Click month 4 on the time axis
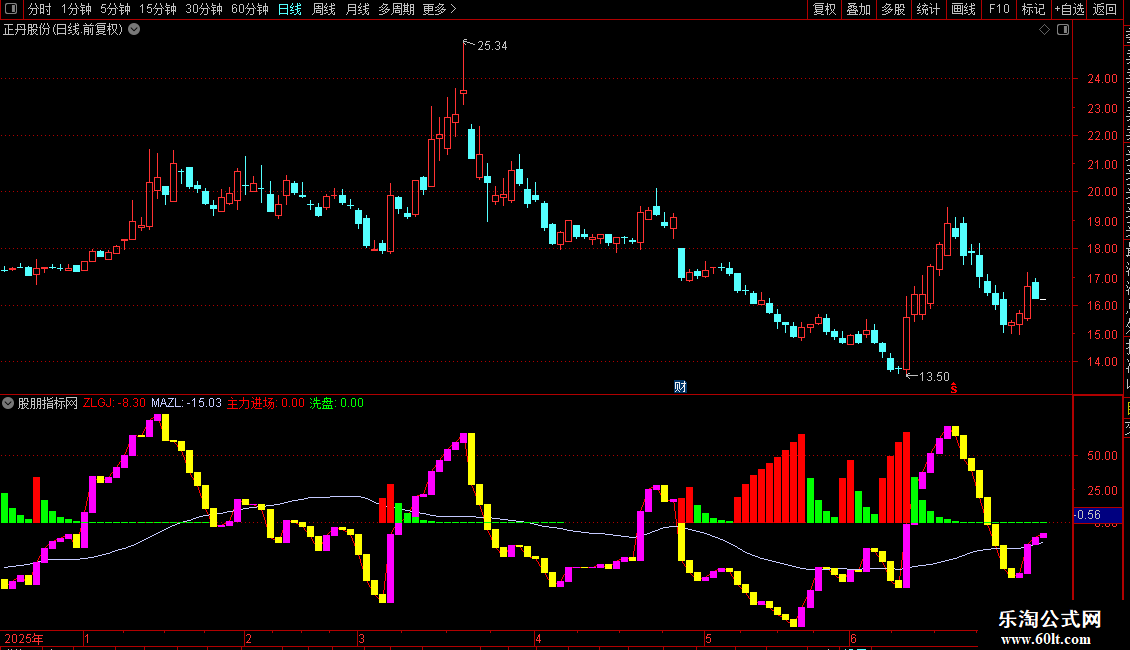 tap(538, 639)
